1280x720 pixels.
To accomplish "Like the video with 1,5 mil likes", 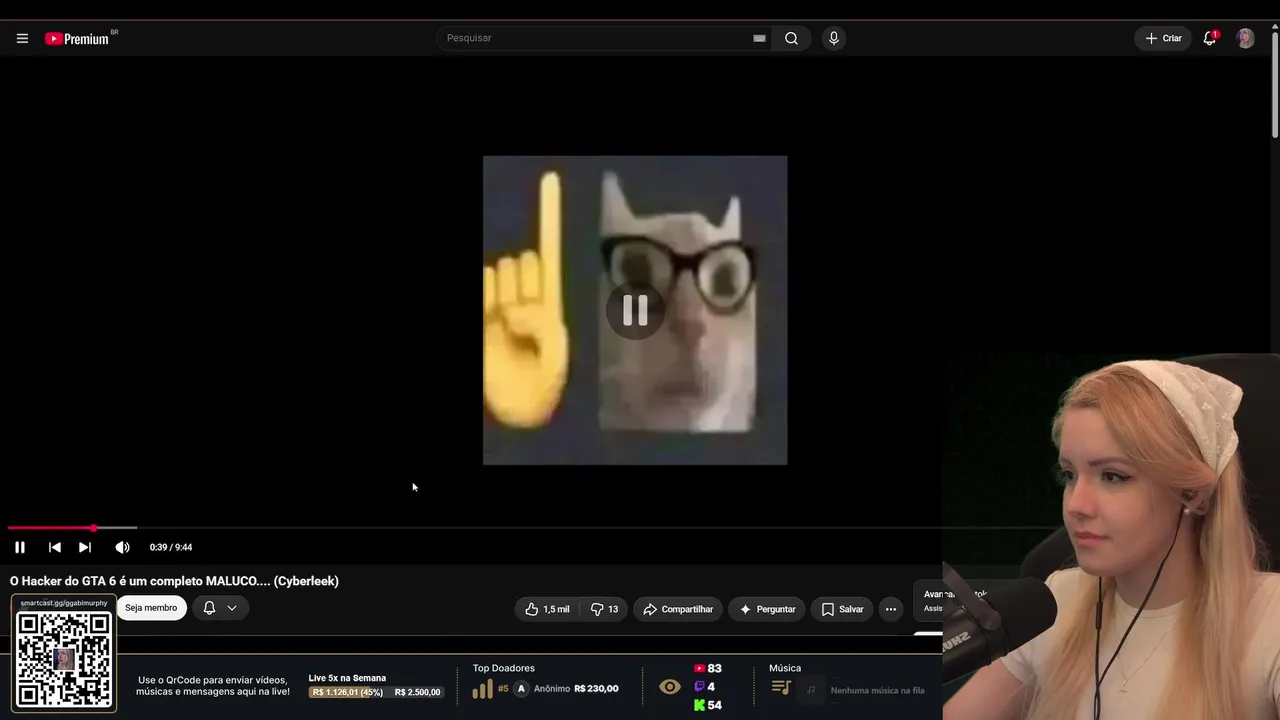I will click(x=547, y=609).
